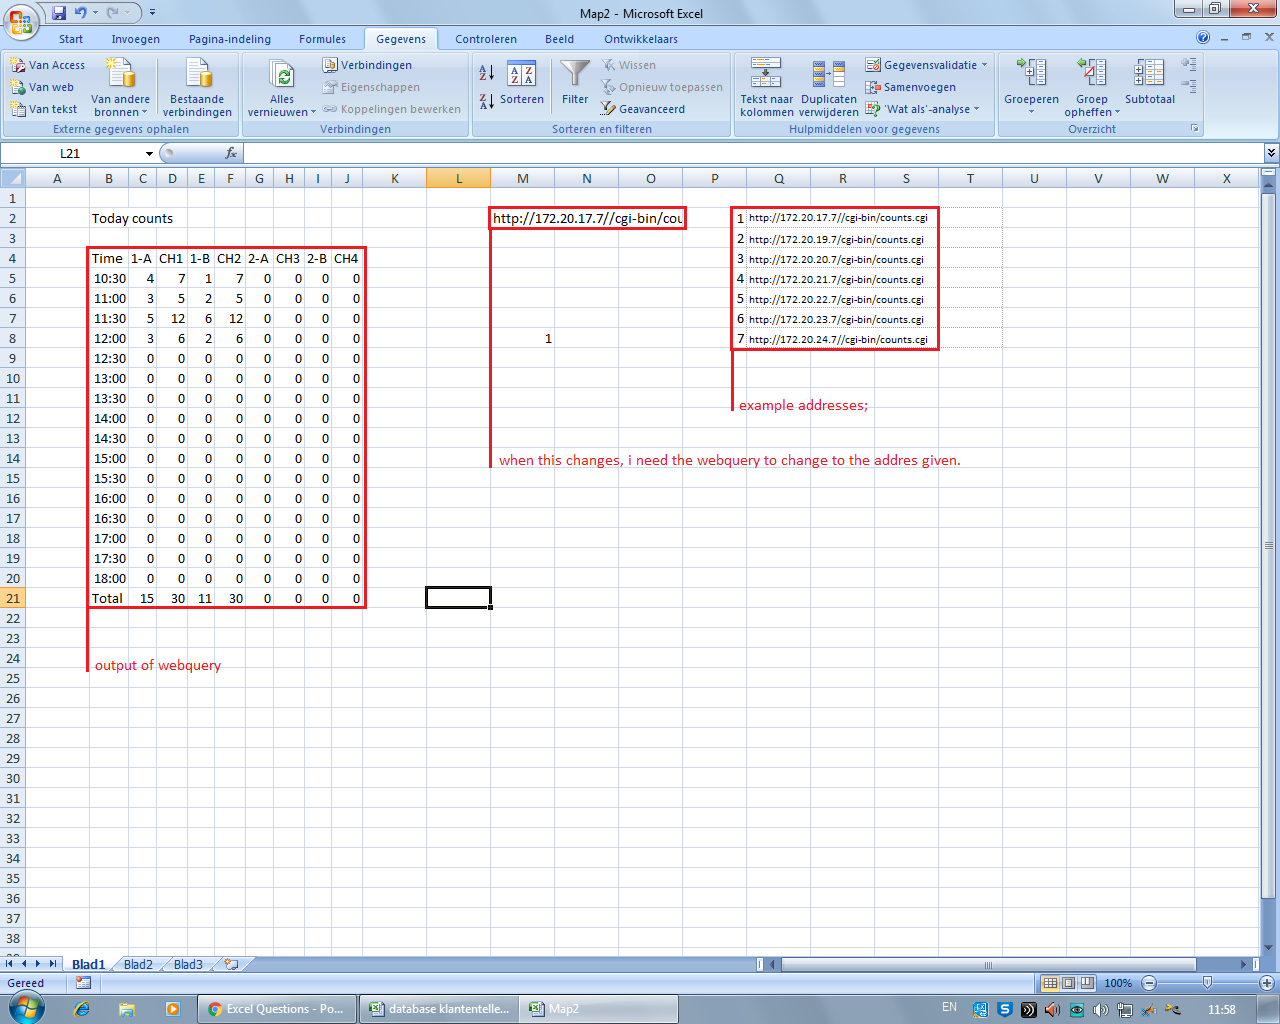Select all cells corner button
This screenshot has width=1280, height=1024.
coord(12,179)
